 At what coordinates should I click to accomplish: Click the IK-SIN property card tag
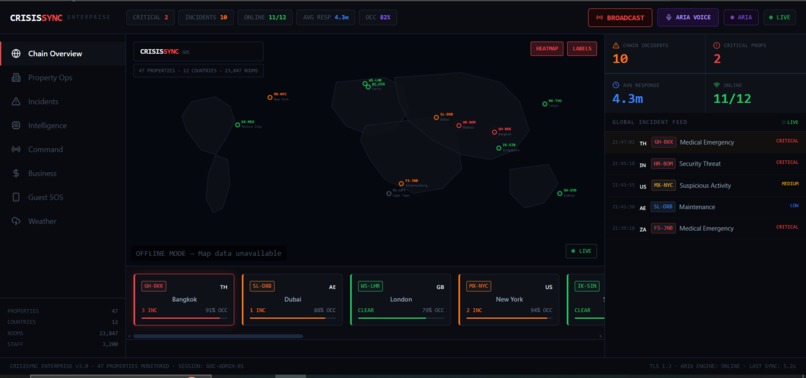pos(587,286)
